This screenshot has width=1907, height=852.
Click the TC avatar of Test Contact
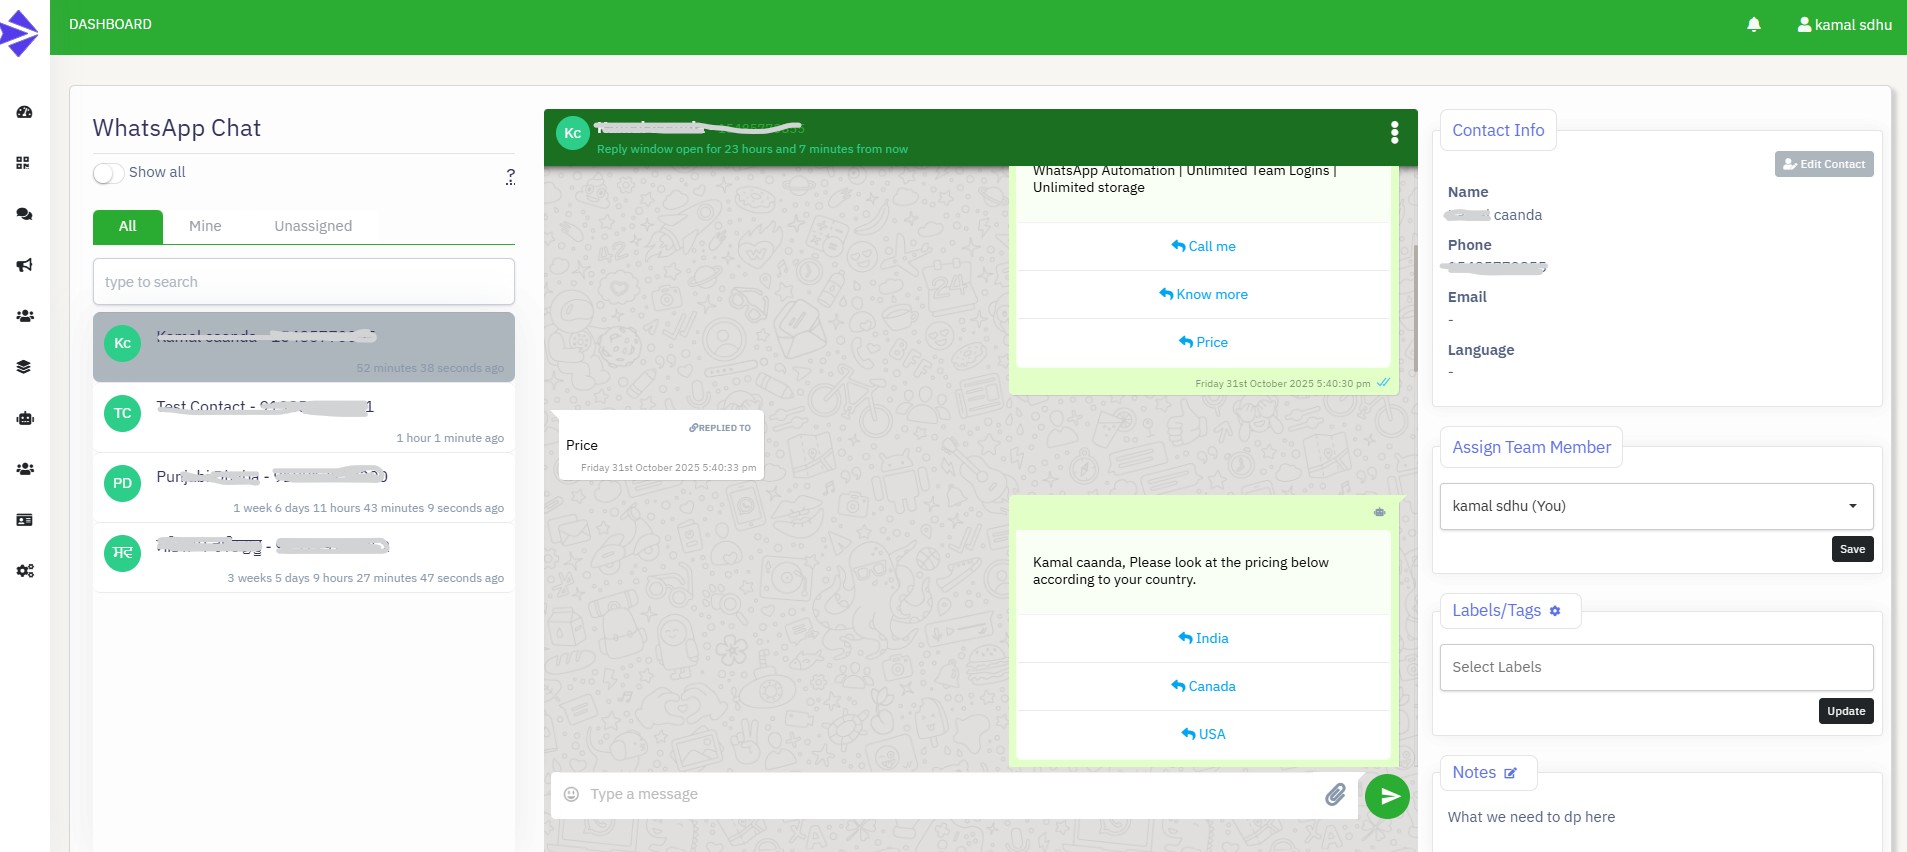pyautogui.click(x=122, y=413)
